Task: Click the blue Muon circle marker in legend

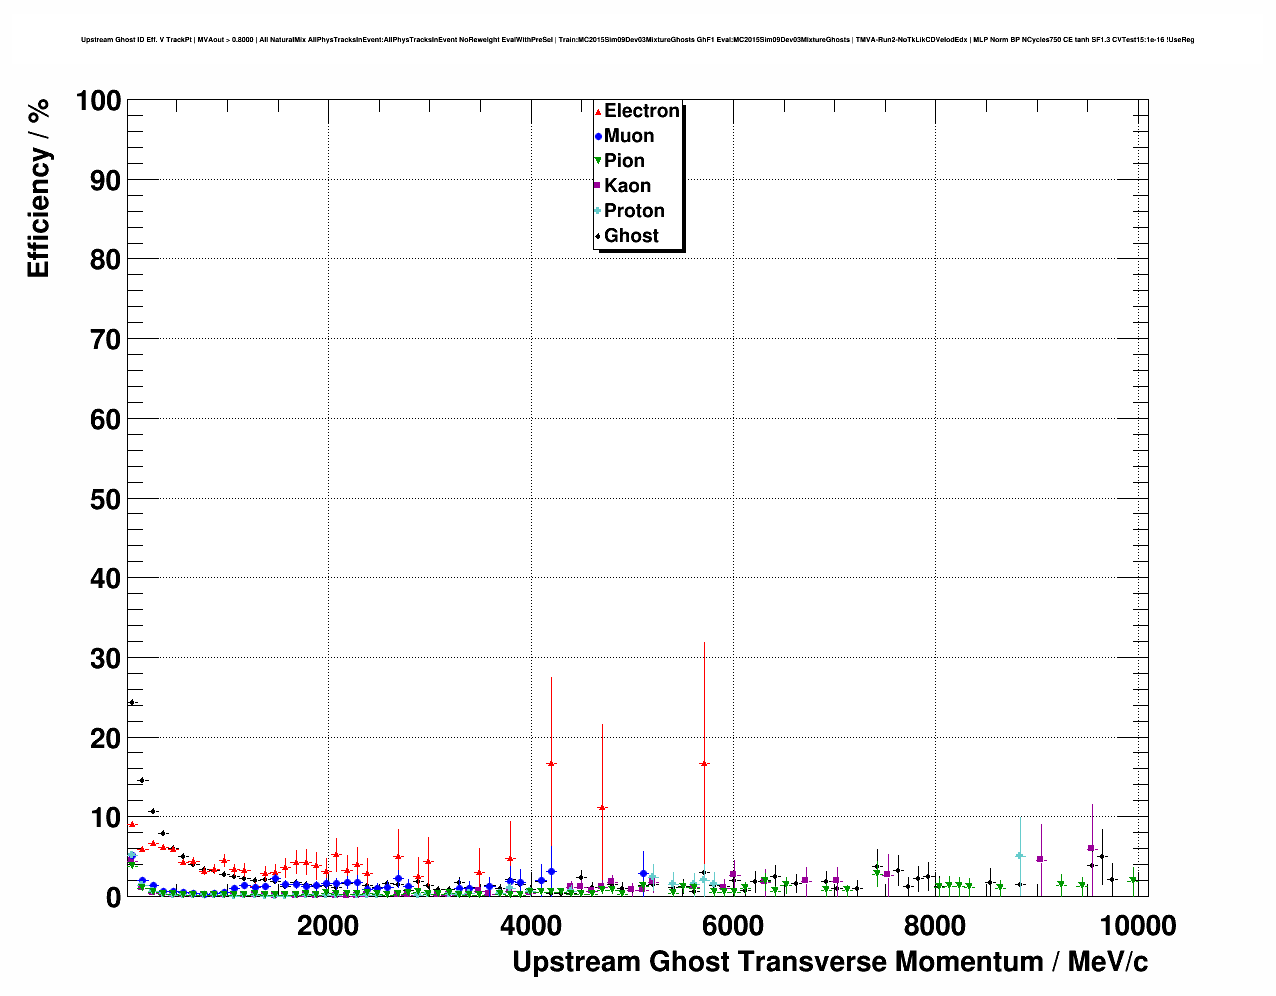Action: pos(598,136)
